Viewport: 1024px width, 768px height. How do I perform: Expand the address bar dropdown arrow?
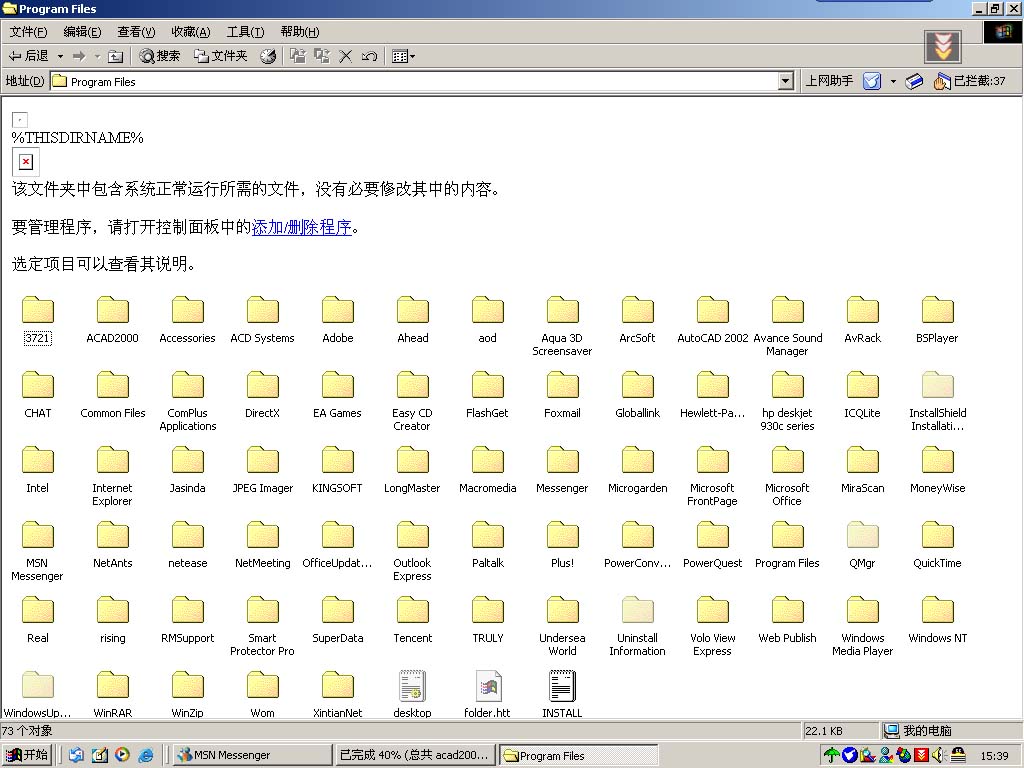(x=786, y=81)
